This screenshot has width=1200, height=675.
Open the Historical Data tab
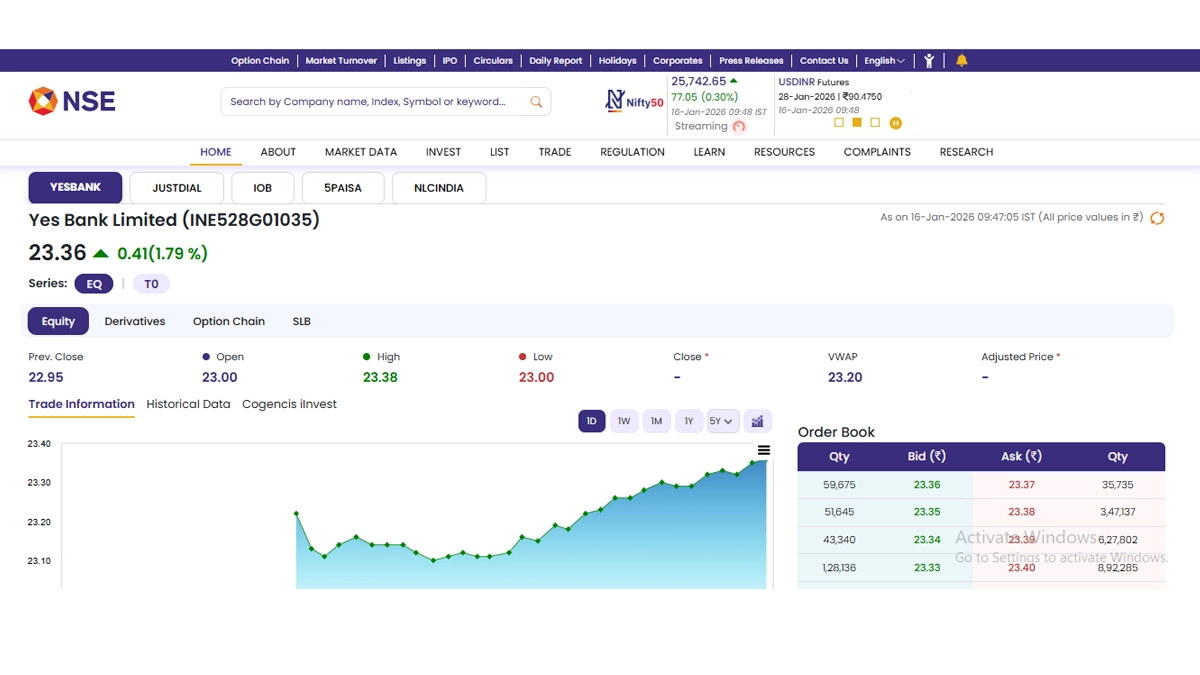click(x=188, y=404)
